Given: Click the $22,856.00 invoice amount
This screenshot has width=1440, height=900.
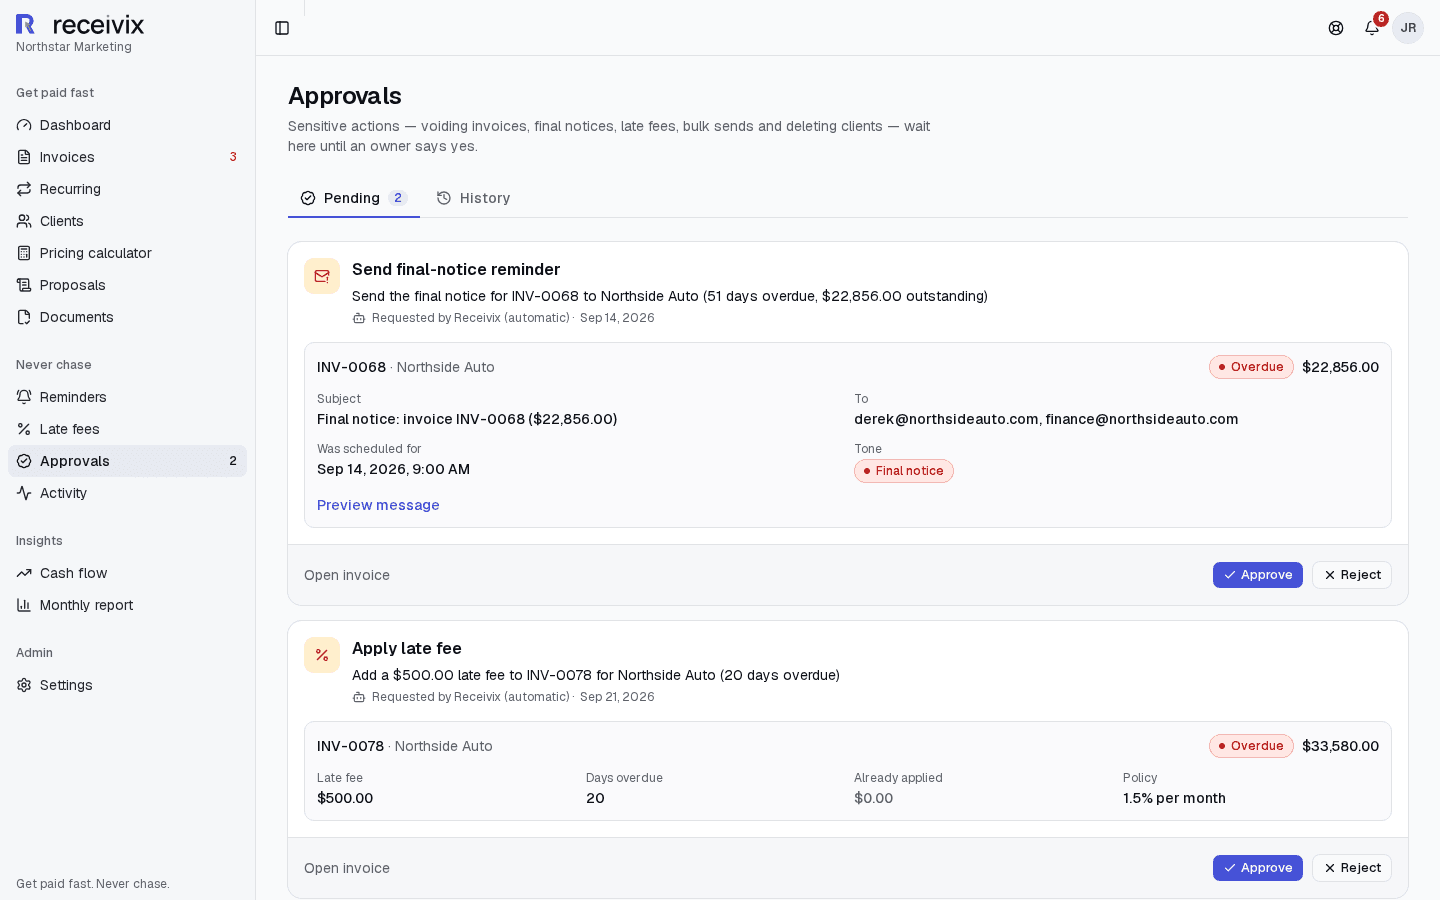Looking at the screenshot, I should pyautogui.click(x=1340, y=367).
